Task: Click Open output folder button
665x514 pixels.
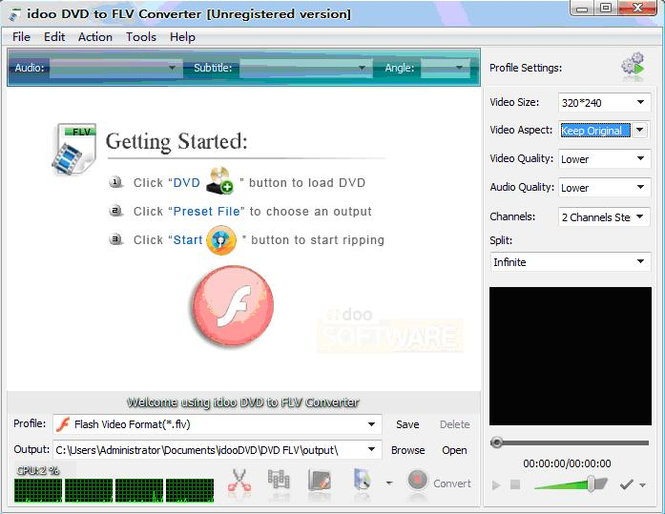Action: pyautogui.click(x=454, y=450)
